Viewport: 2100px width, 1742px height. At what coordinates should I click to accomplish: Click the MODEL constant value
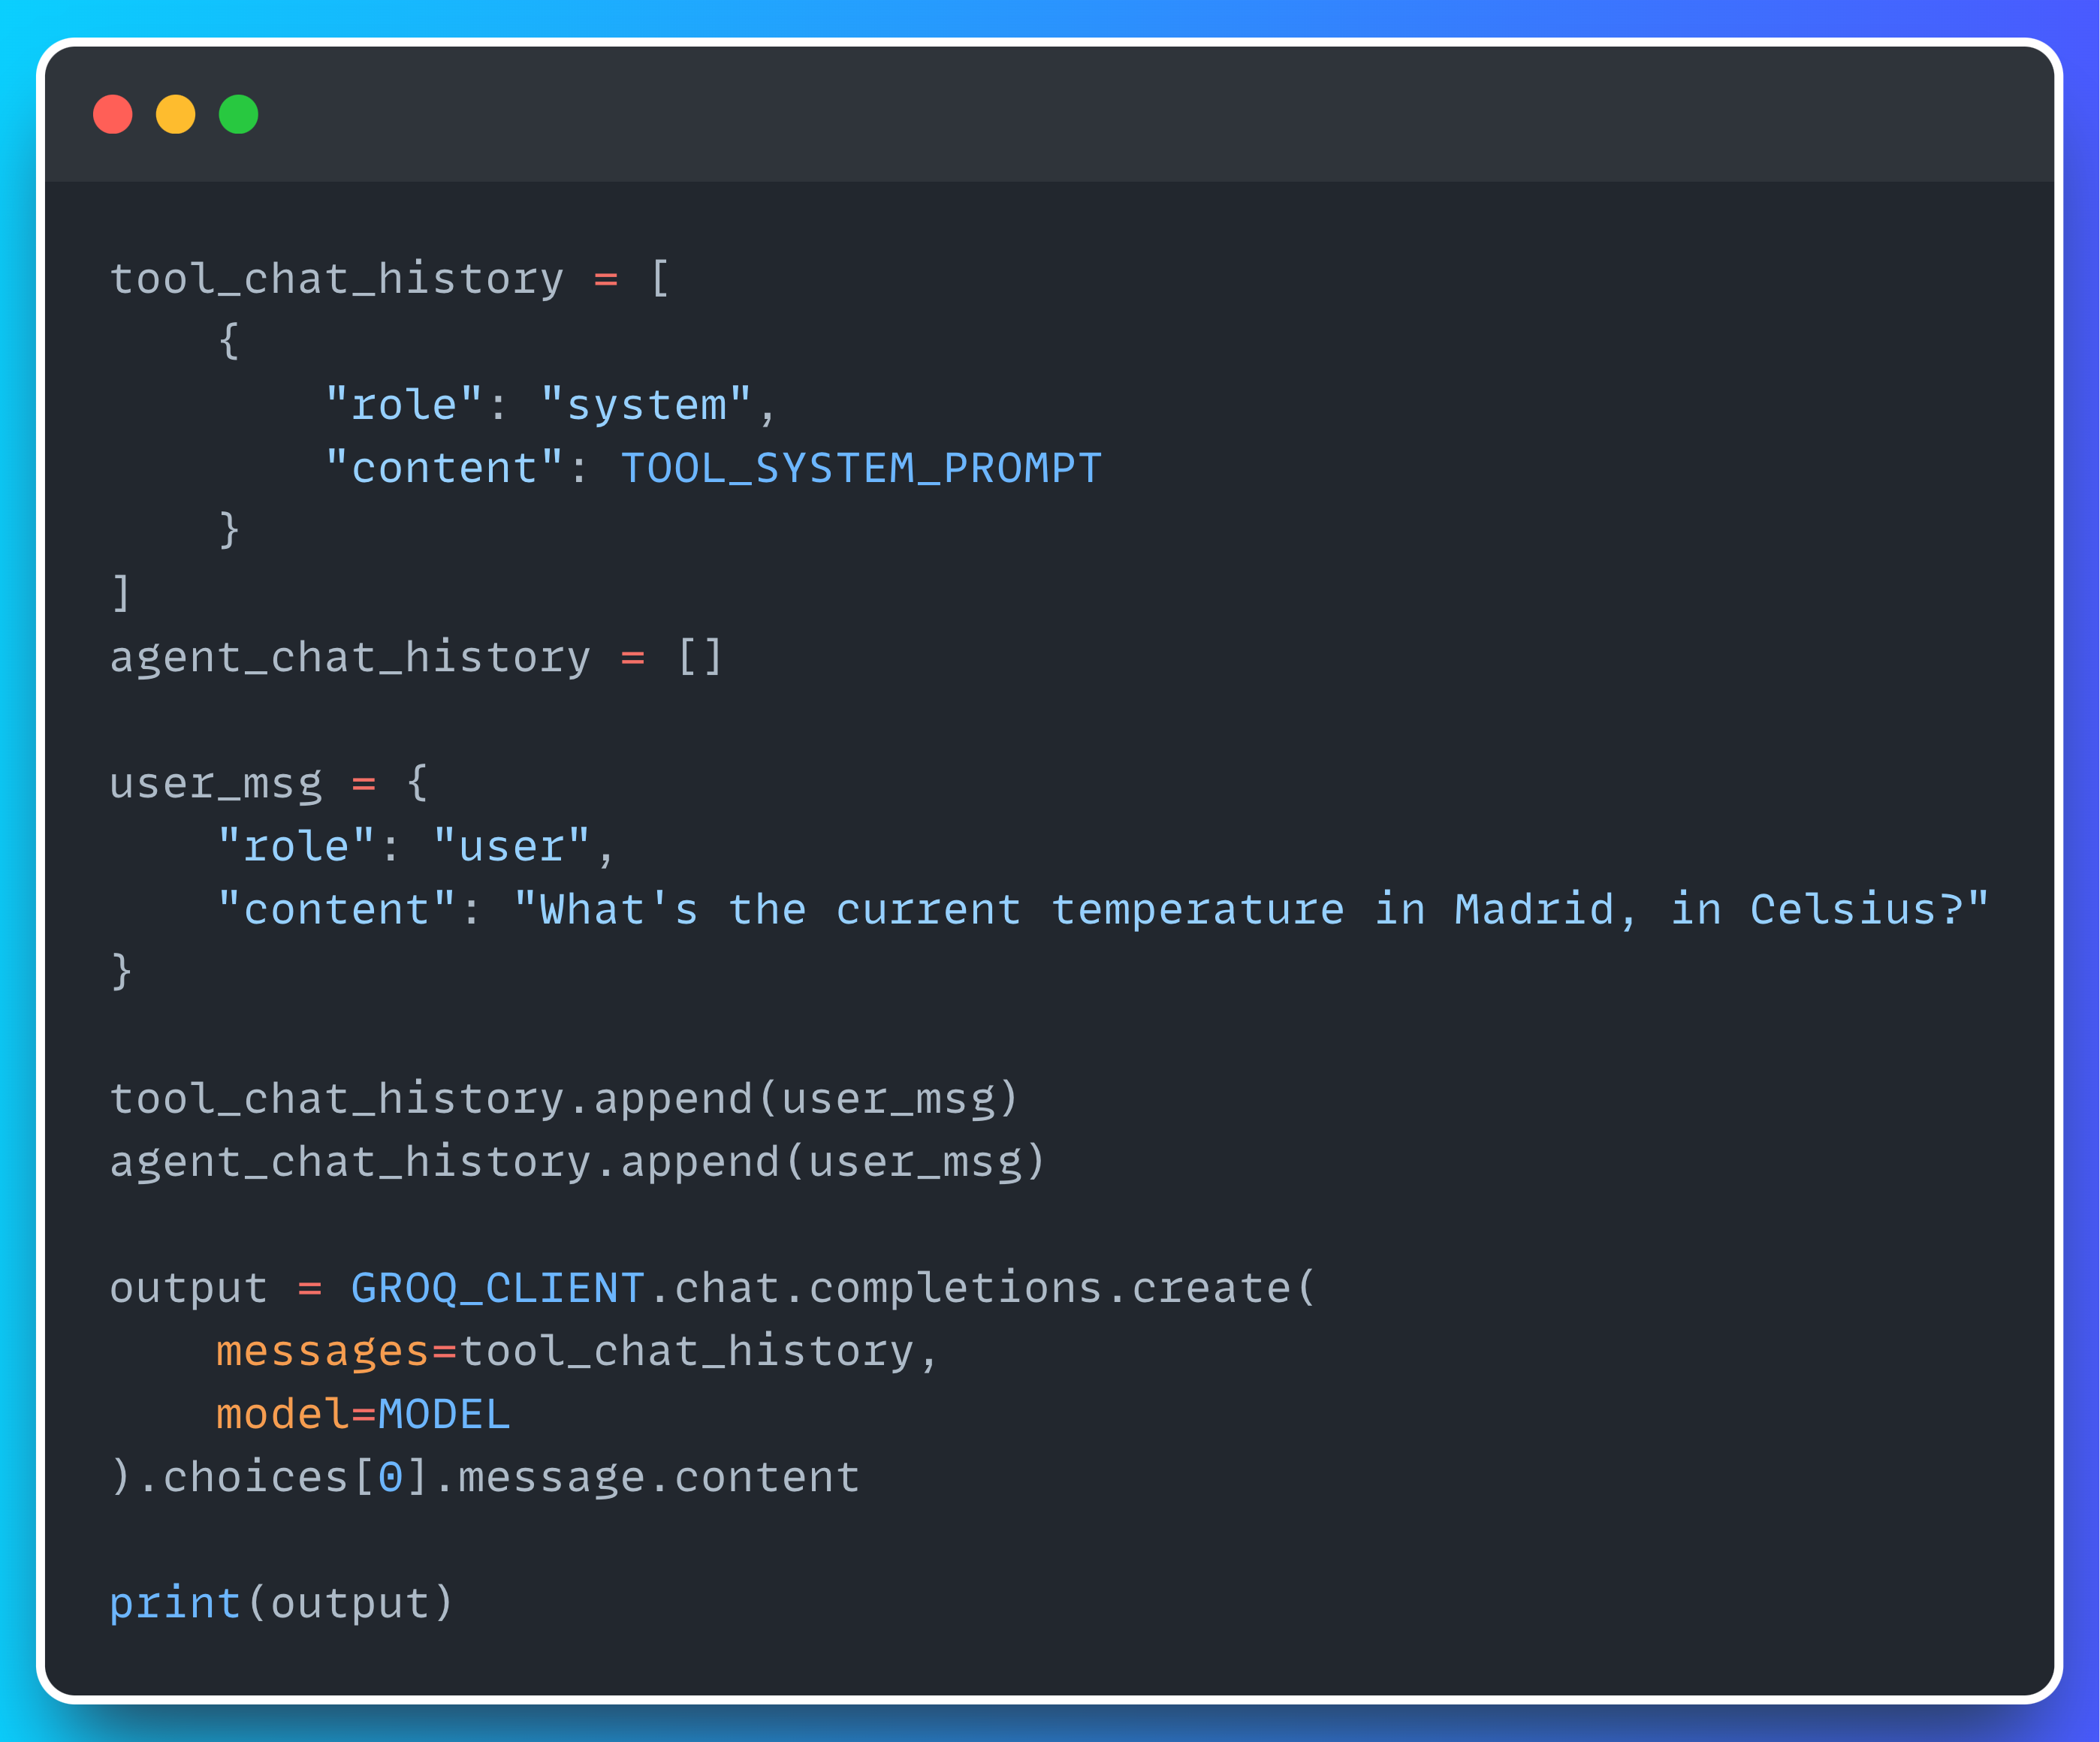click(444, 1414)
